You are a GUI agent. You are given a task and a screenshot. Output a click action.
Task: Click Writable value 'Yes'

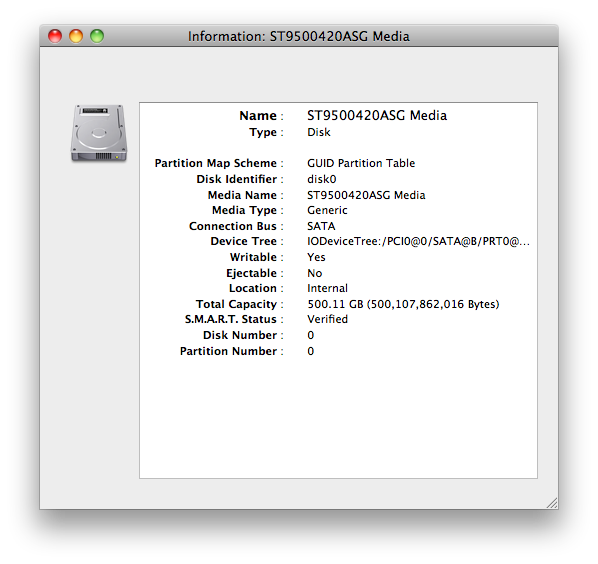click(316, 257)
